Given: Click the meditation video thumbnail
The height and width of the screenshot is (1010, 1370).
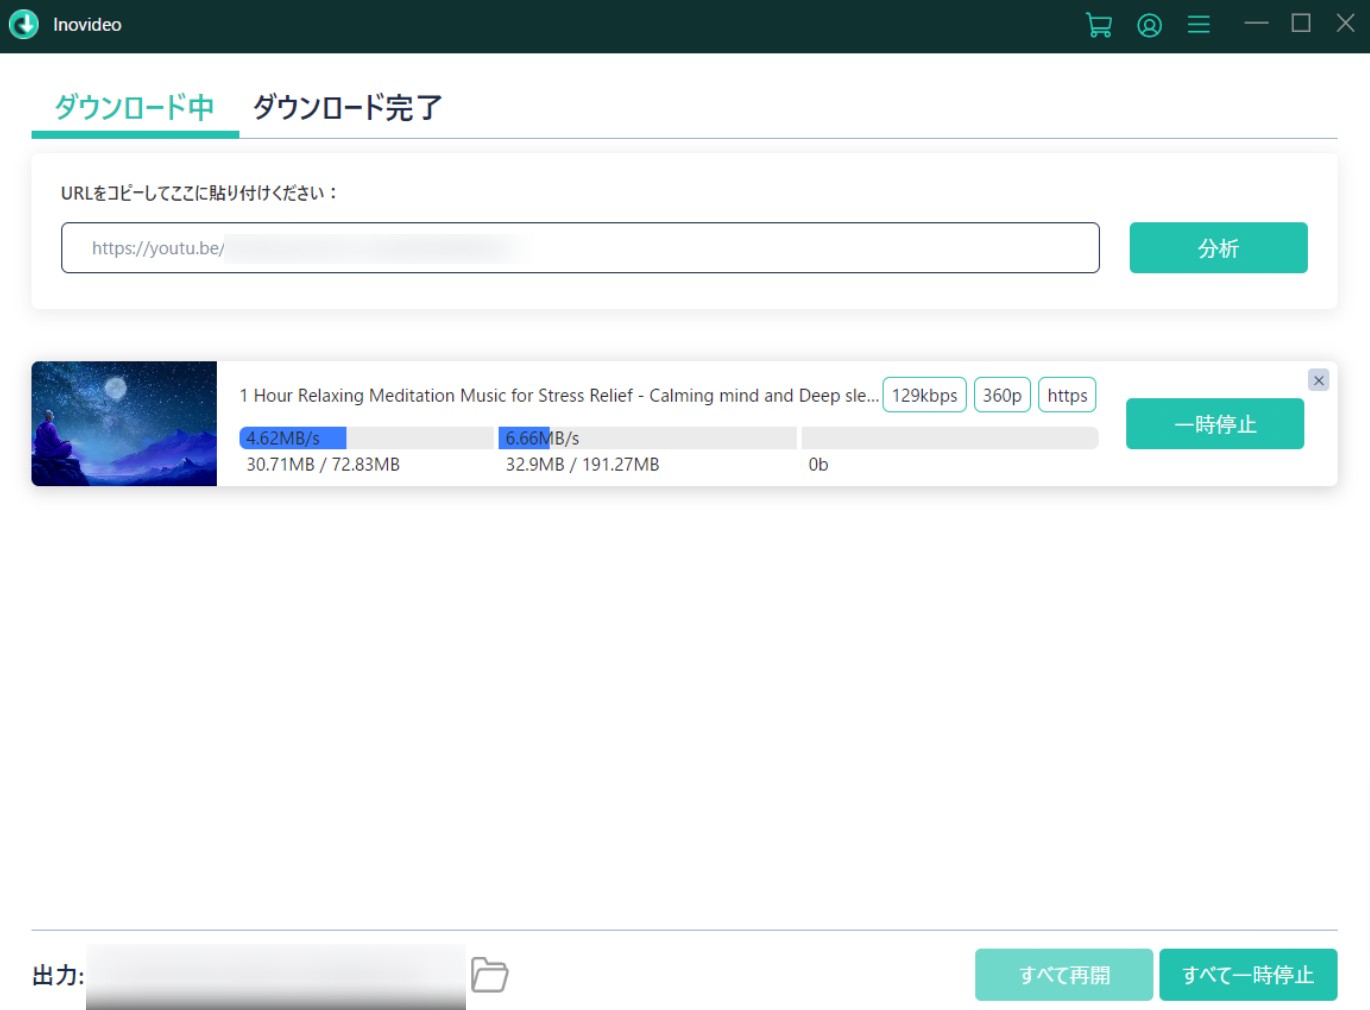Looking at the screenshot, I should 124,424.
